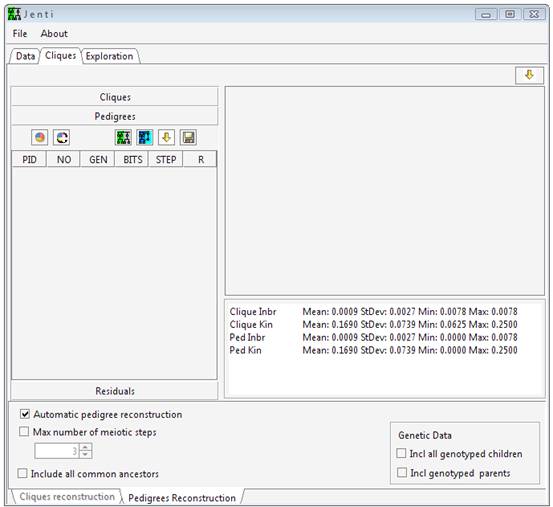Switch to the Exploration tab
The image size is (553, 507).
tap(110, 56)
